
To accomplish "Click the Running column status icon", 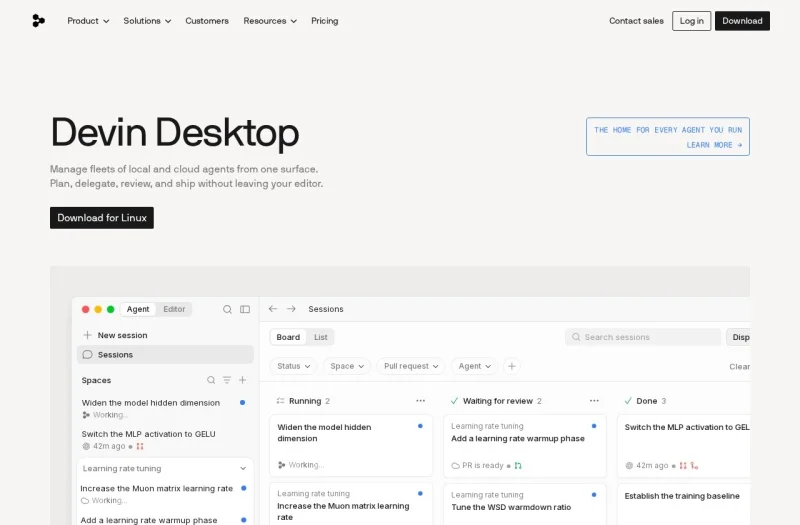I will pos(280,401).
